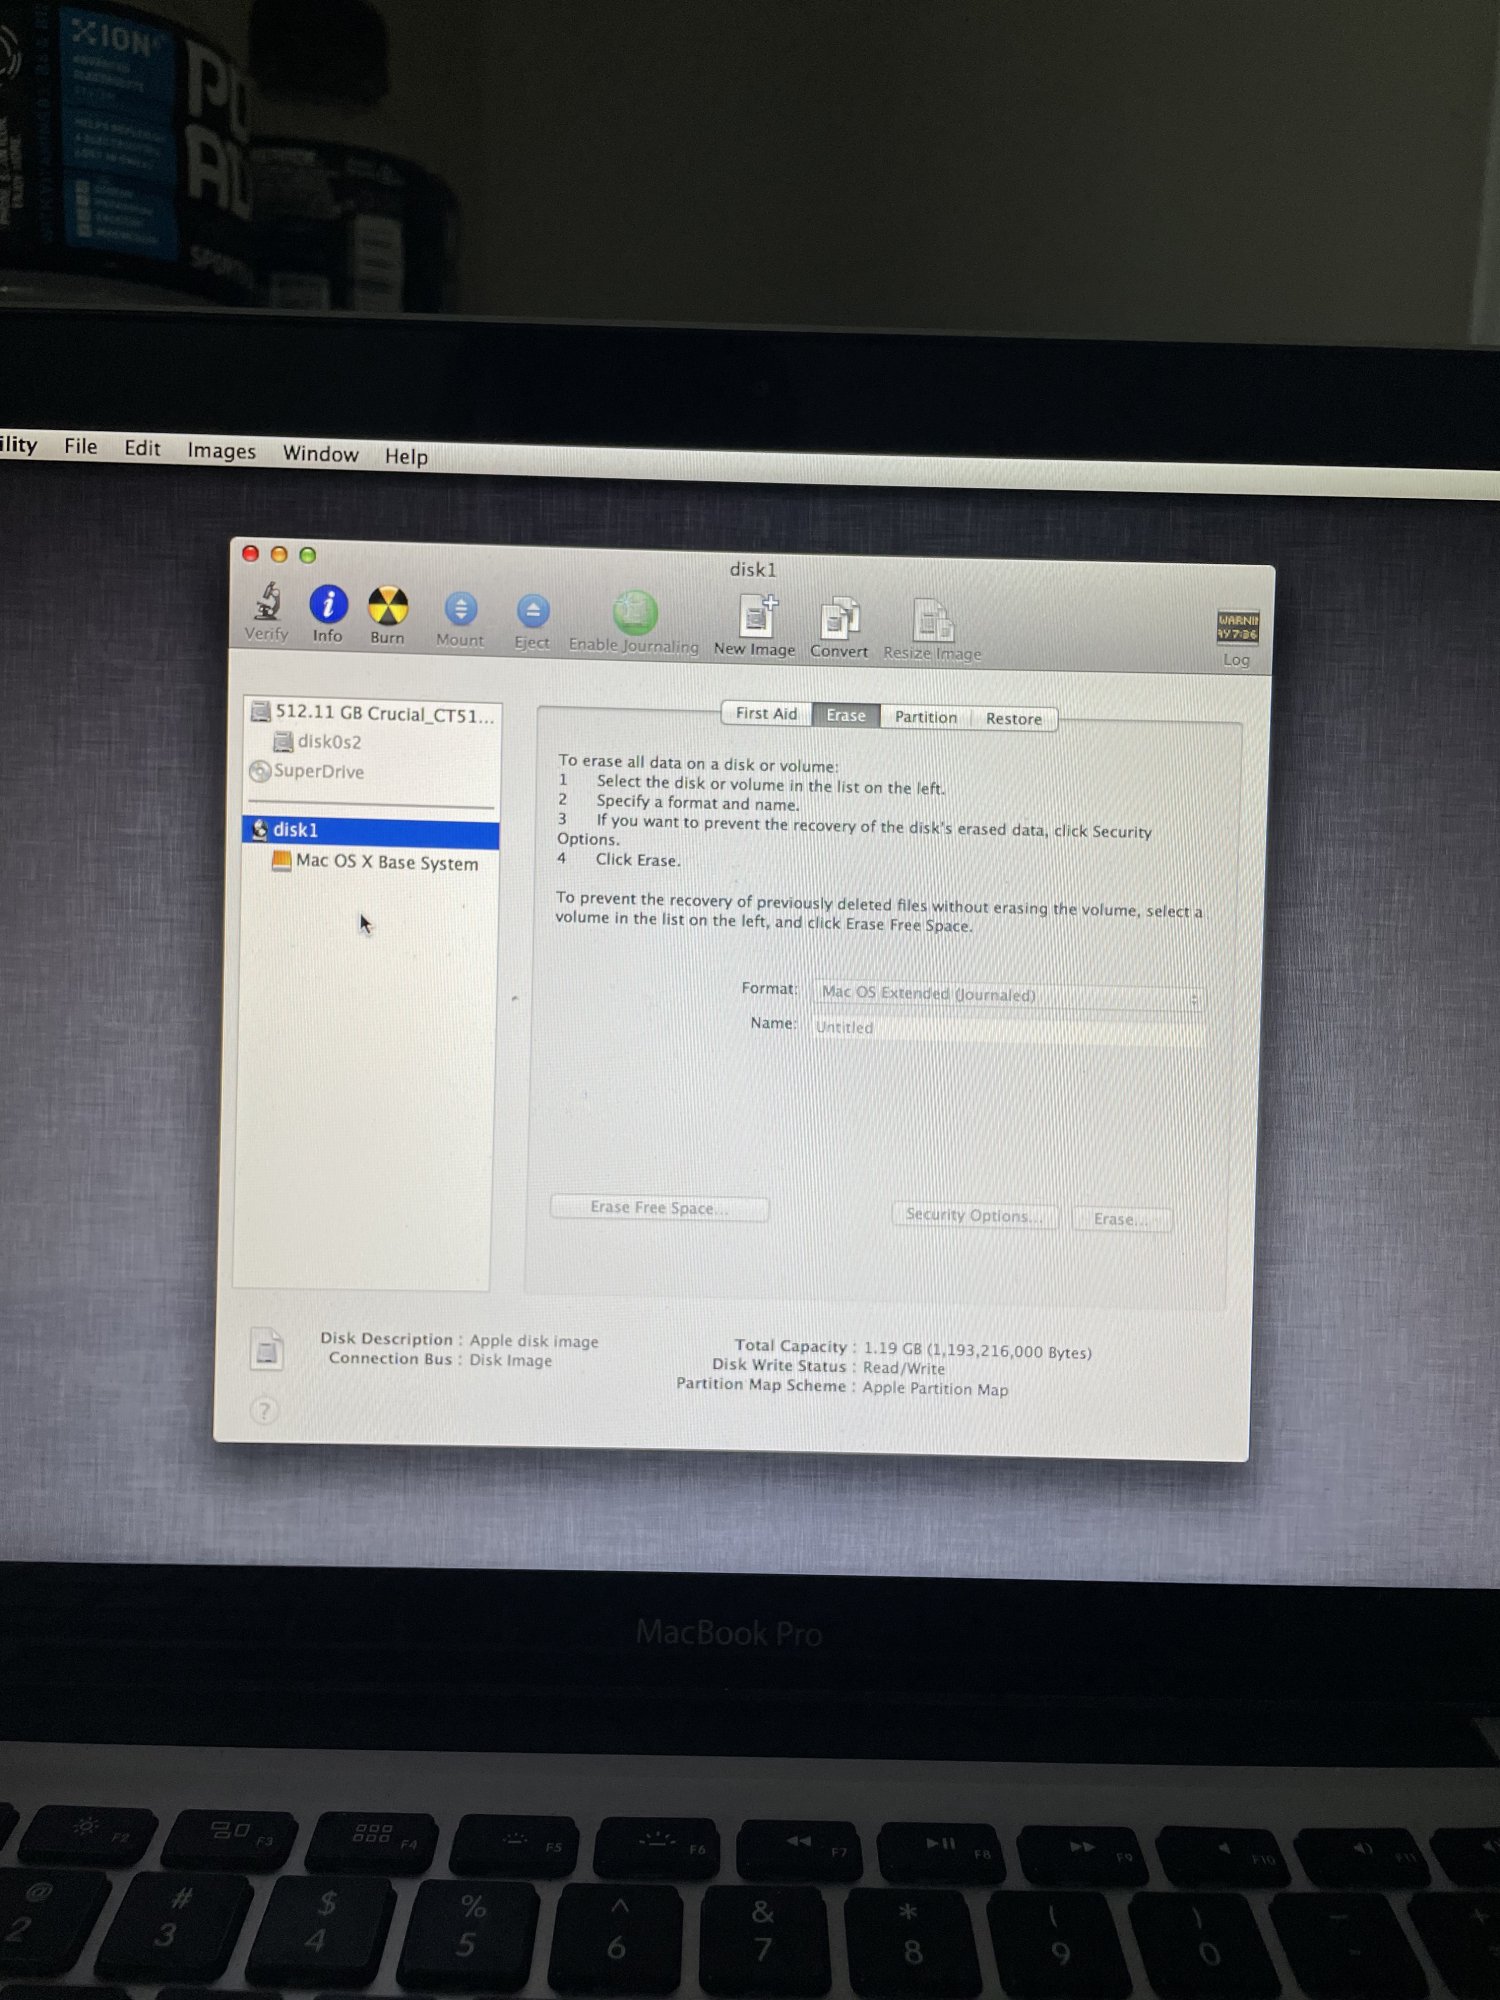The width and height of the screenshot is (1500, 2000).
Task: Open the Edit menu
Action: coord(142,448)
